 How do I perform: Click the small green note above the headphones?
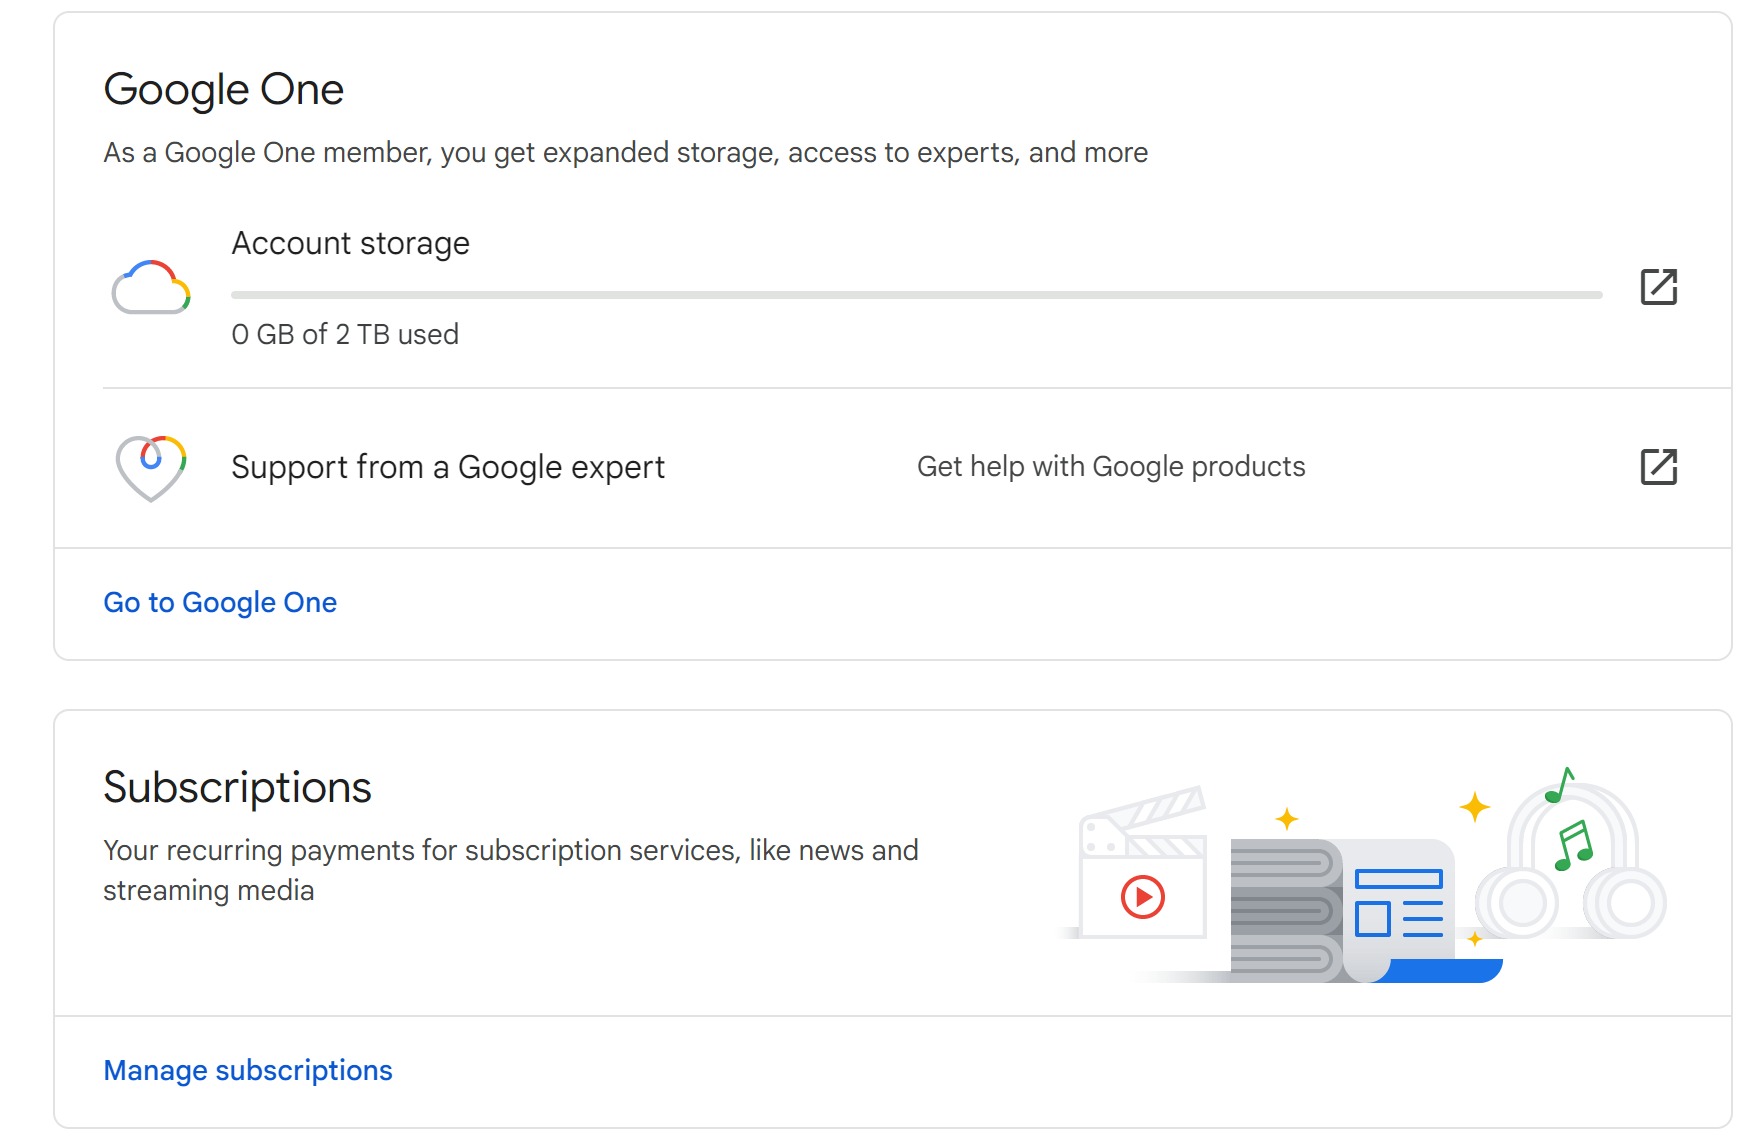tap(1559, 786)
